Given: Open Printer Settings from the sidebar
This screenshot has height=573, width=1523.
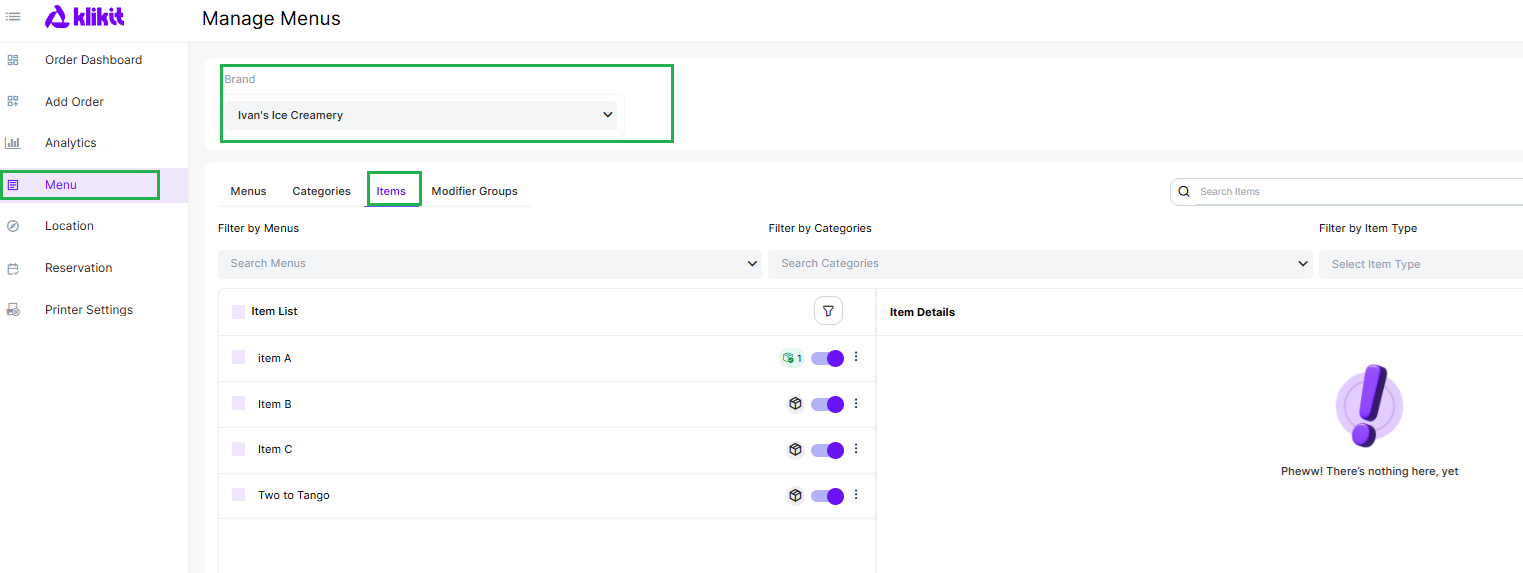Looking at the screenshot, I should click(88, 310).
